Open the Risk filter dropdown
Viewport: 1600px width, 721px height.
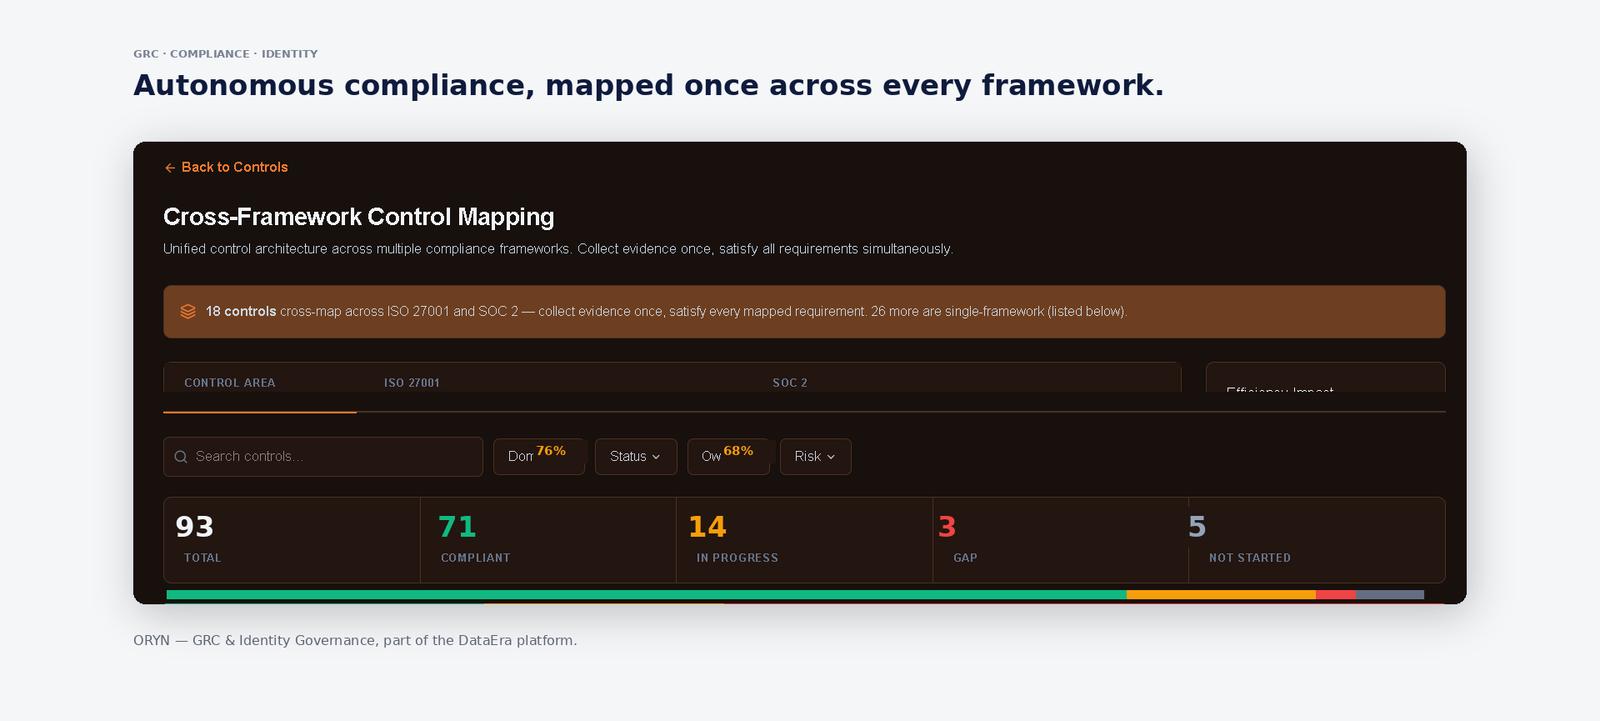click(x=815, y=456)
